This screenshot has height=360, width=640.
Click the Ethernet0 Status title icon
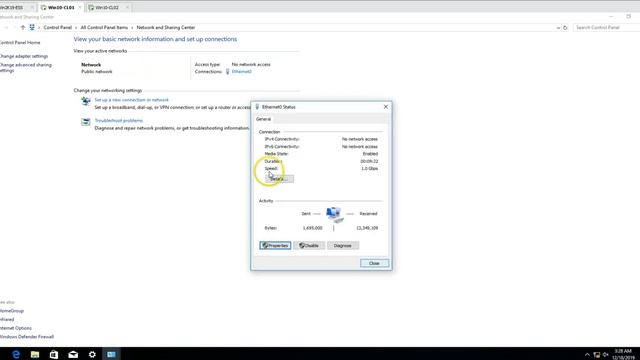[257, 107]
